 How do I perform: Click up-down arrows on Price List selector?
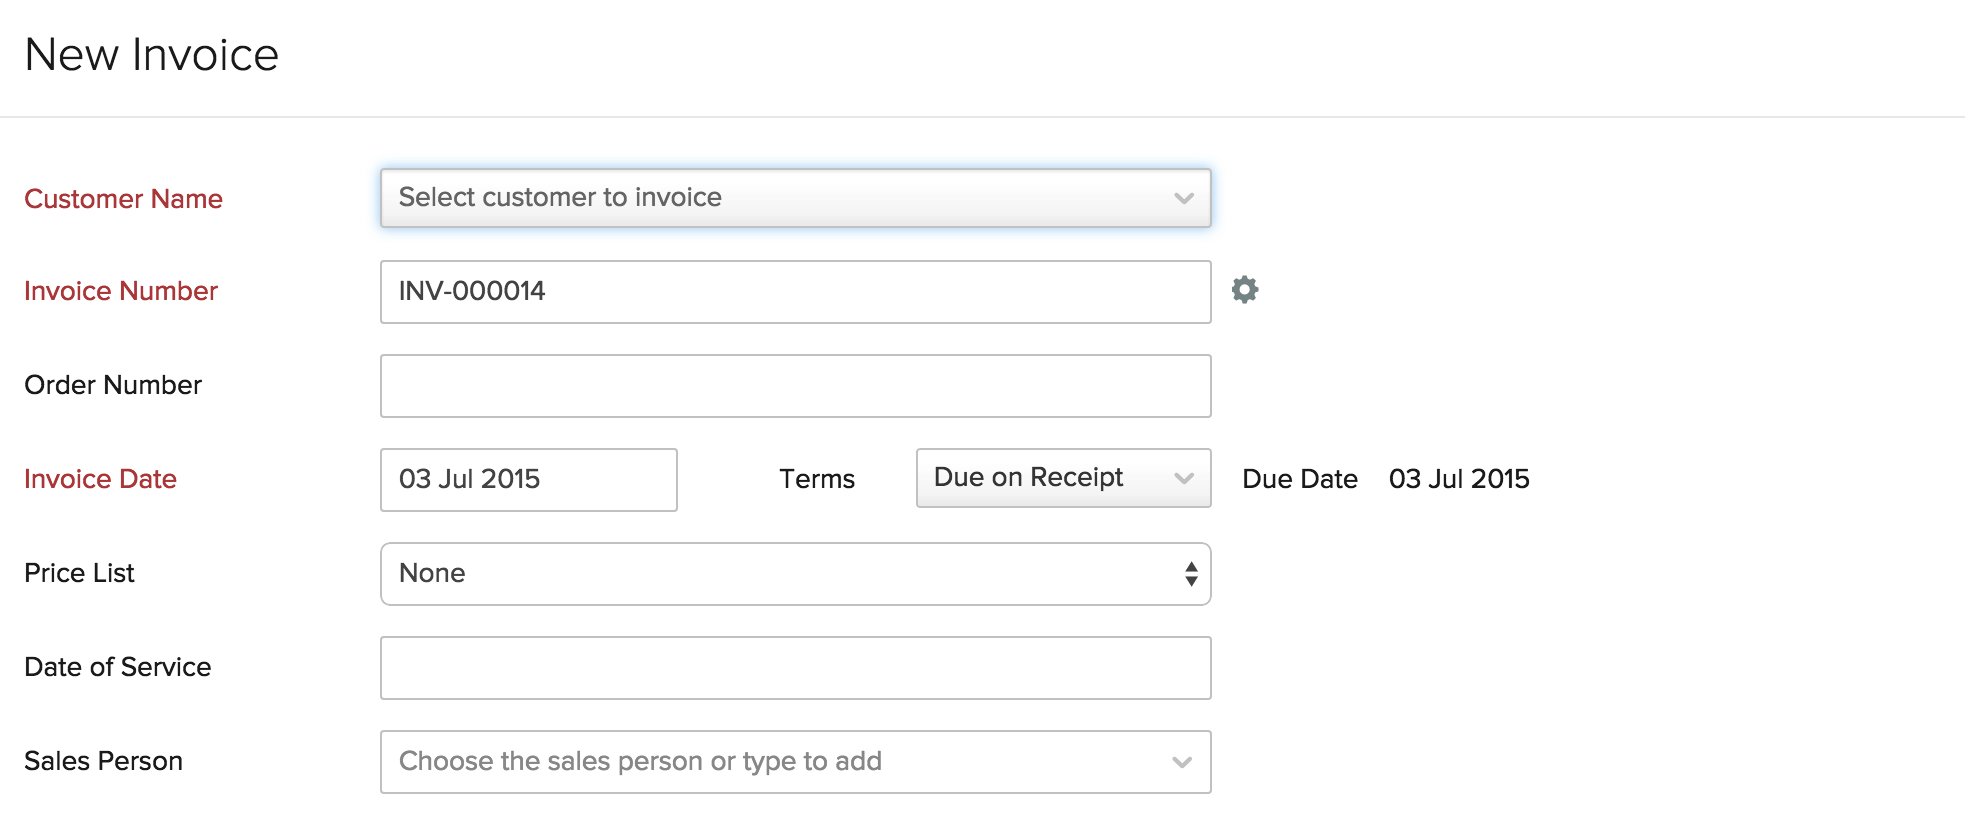pyautogui.click(x=1190, y=574)
